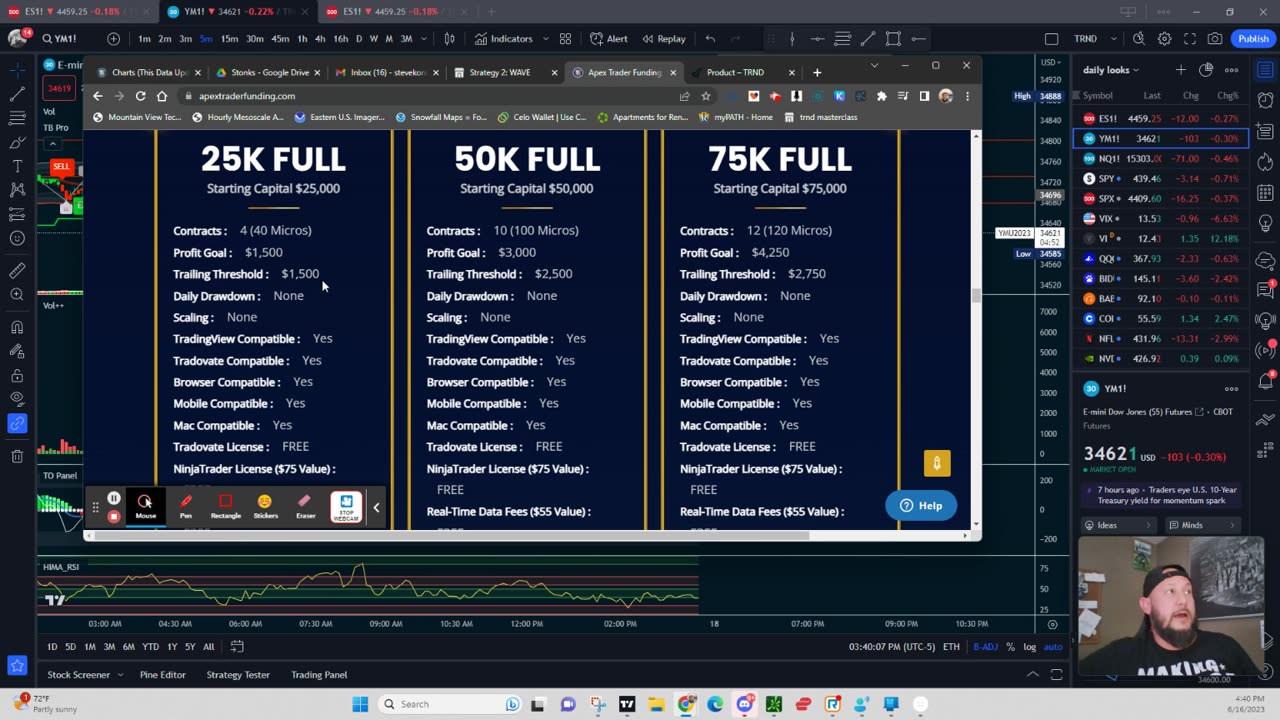This screenshot has height=720, width=1280.
Task: Open the Chrome extensions puzzle icon
Action: 881,96
